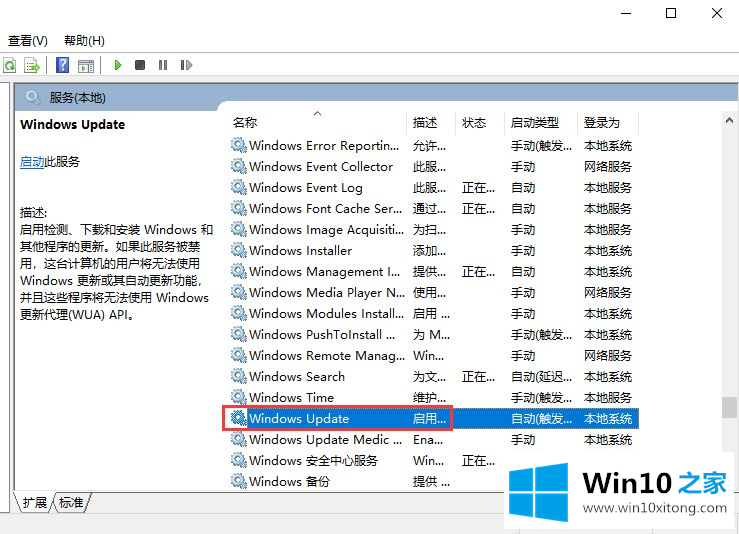Select the Windows Search service
The height and width of the screenshot is (534, 739).
(x=297, y=377)
